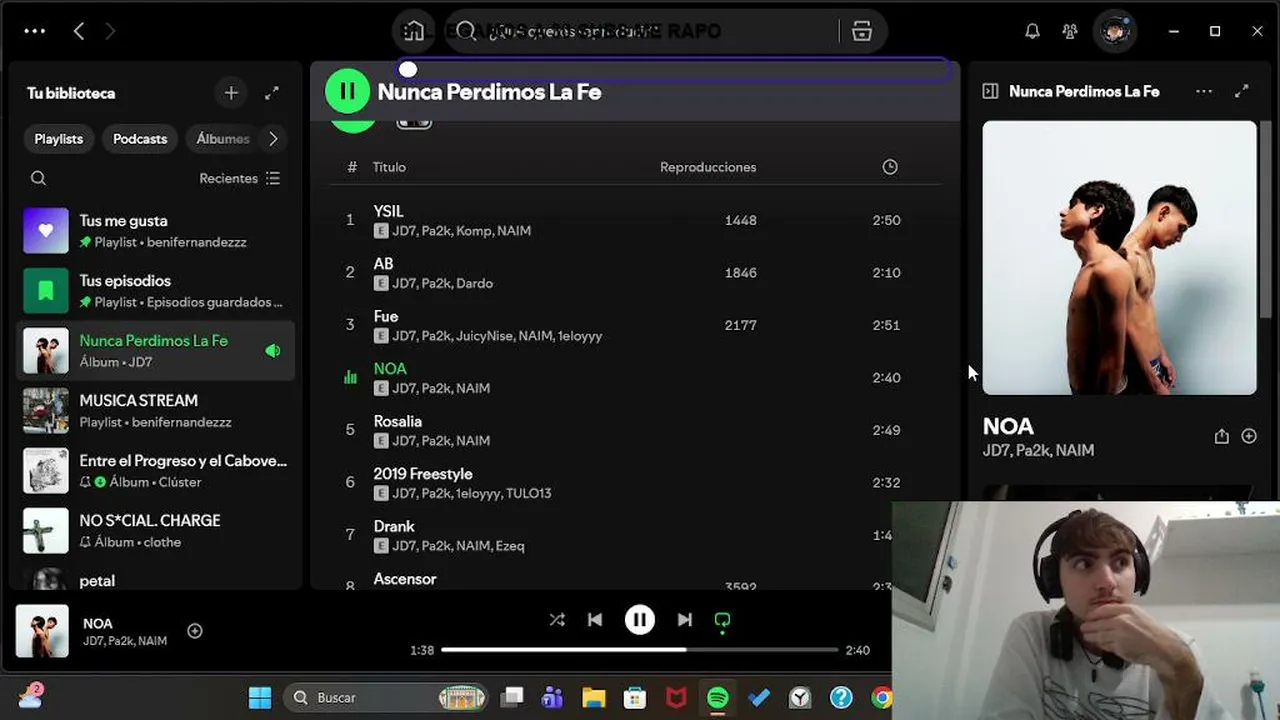Toggle shuffle playback
Screen dimensions: 1280x720
[557, 620]
